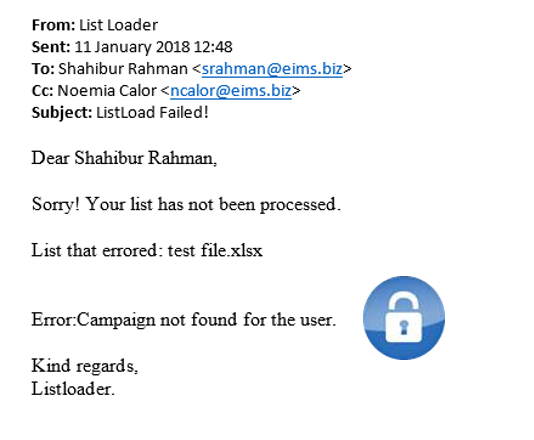Image resolution: width=534 pixels, height=440 pixels.
Task: Click the Error:Campaign not found line
Action: coord(184,319)
